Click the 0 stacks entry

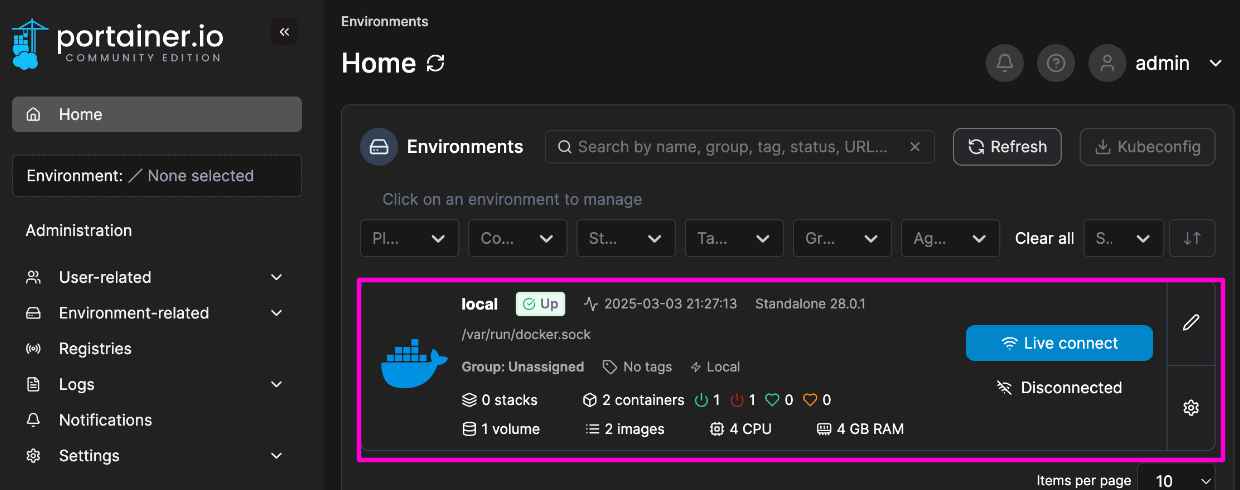click(499, 400)
